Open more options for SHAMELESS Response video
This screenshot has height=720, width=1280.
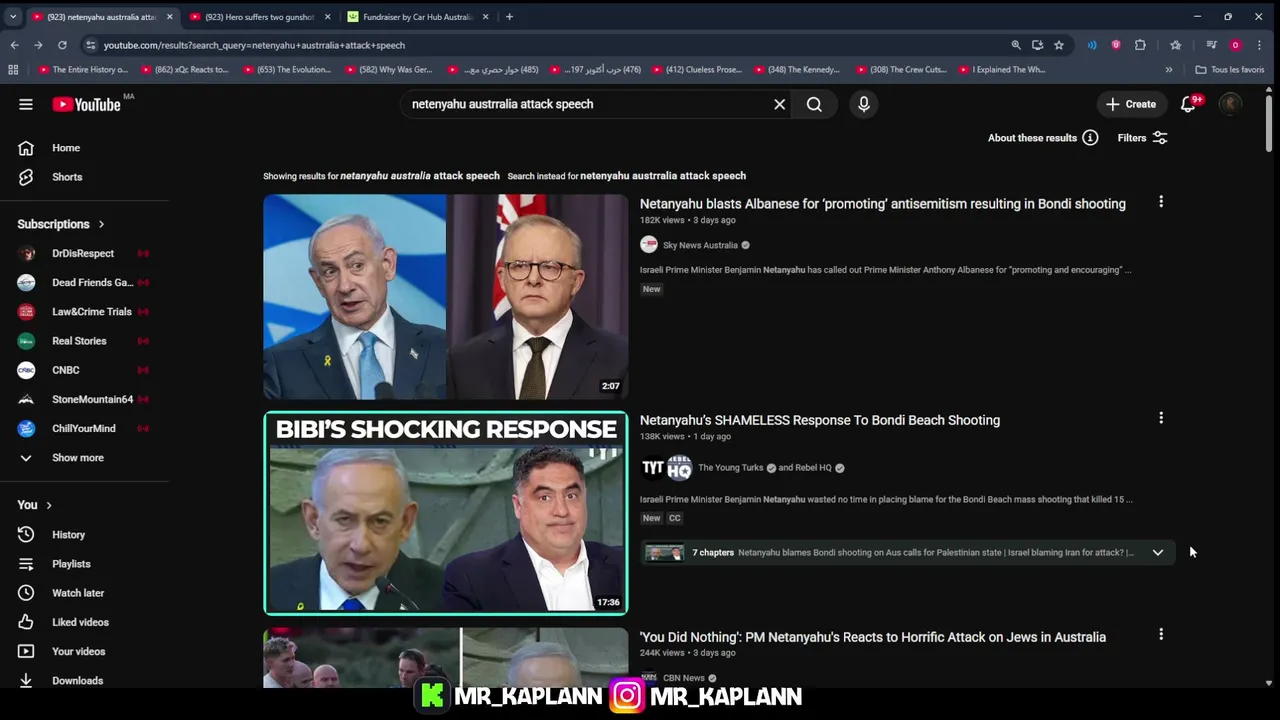point(1161,418)
